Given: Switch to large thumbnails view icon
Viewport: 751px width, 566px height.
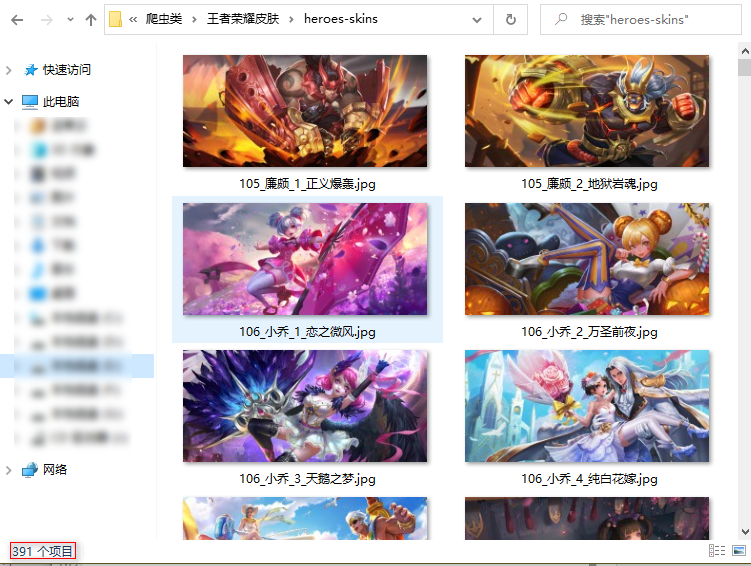Looking at the screenshot, I should [x=739, y=551].
